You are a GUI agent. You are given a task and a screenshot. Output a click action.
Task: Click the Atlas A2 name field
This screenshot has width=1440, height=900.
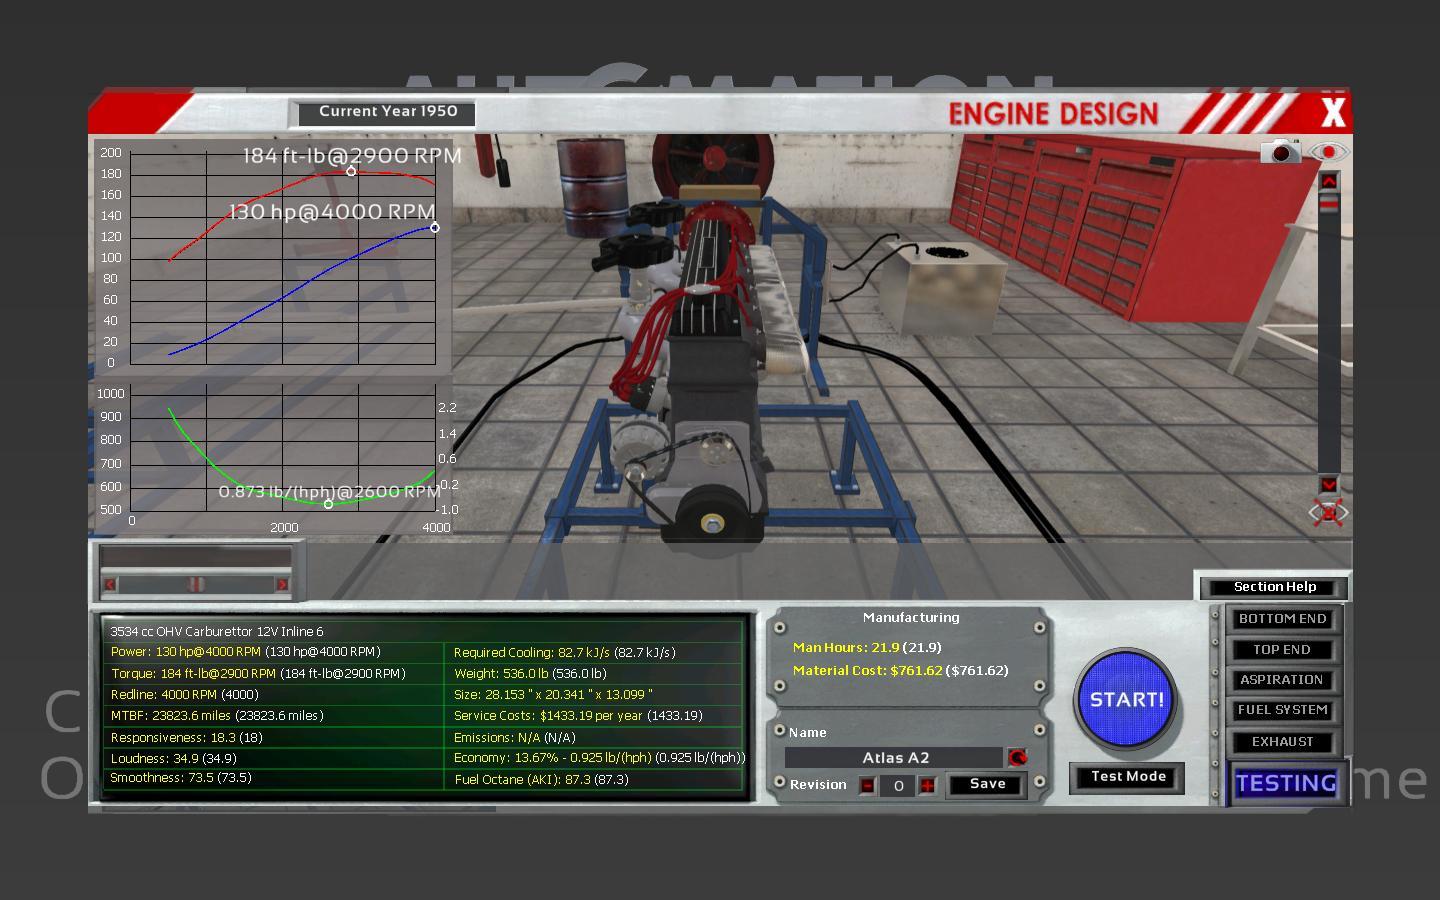pyautogui.click(x=894, y=758)
